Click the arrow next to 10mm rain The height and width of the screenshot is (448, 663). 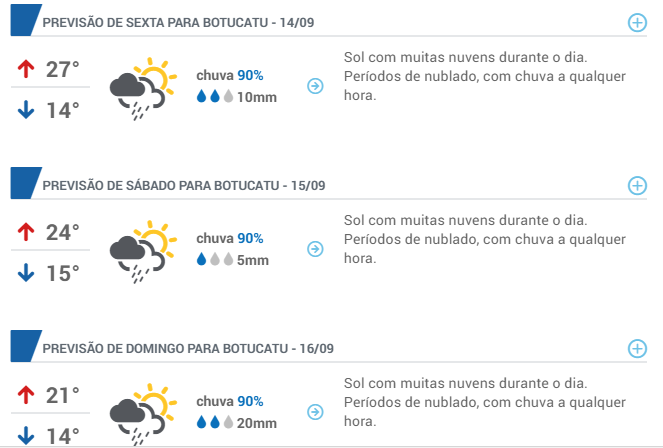tap(315, 86)
